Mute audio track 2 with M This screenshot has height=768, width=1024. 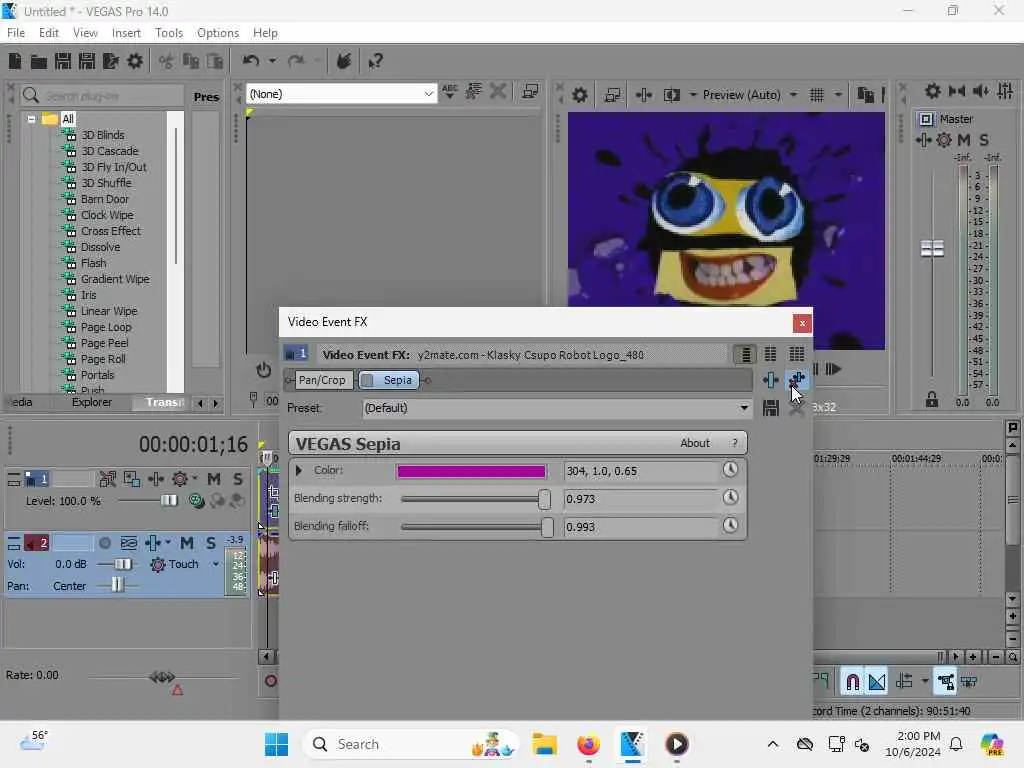coord(187,543)
